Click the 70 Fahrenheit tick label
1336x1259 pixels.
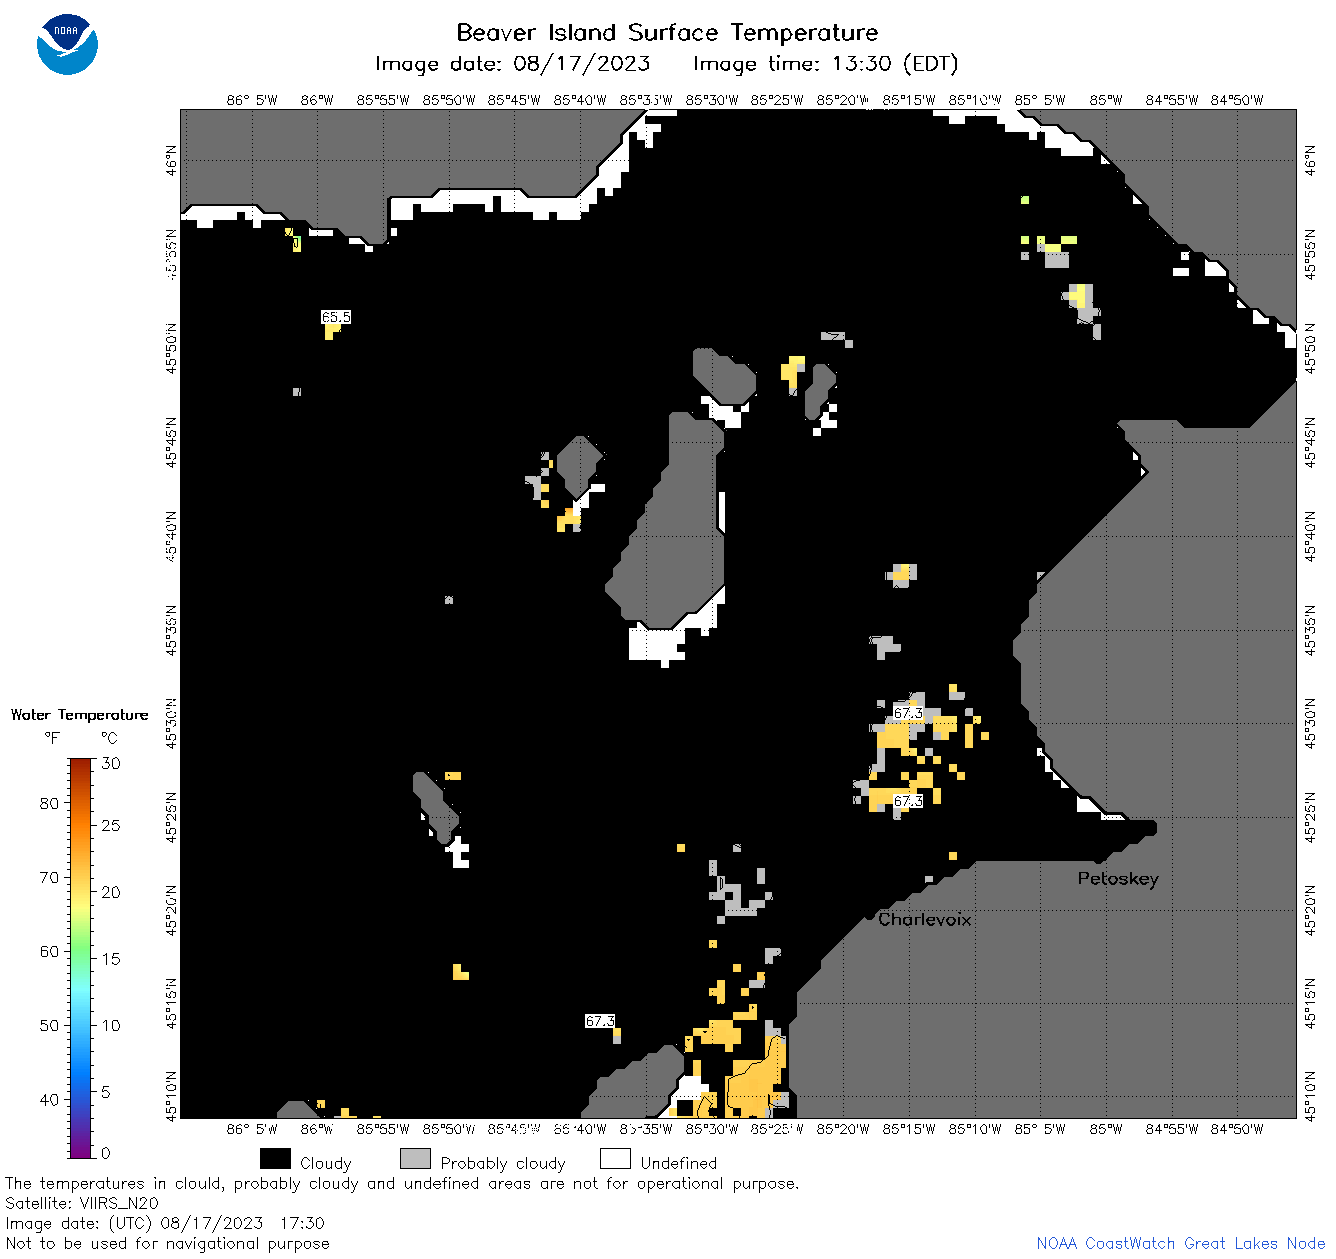pyautogui.click(x=49, y=877)
